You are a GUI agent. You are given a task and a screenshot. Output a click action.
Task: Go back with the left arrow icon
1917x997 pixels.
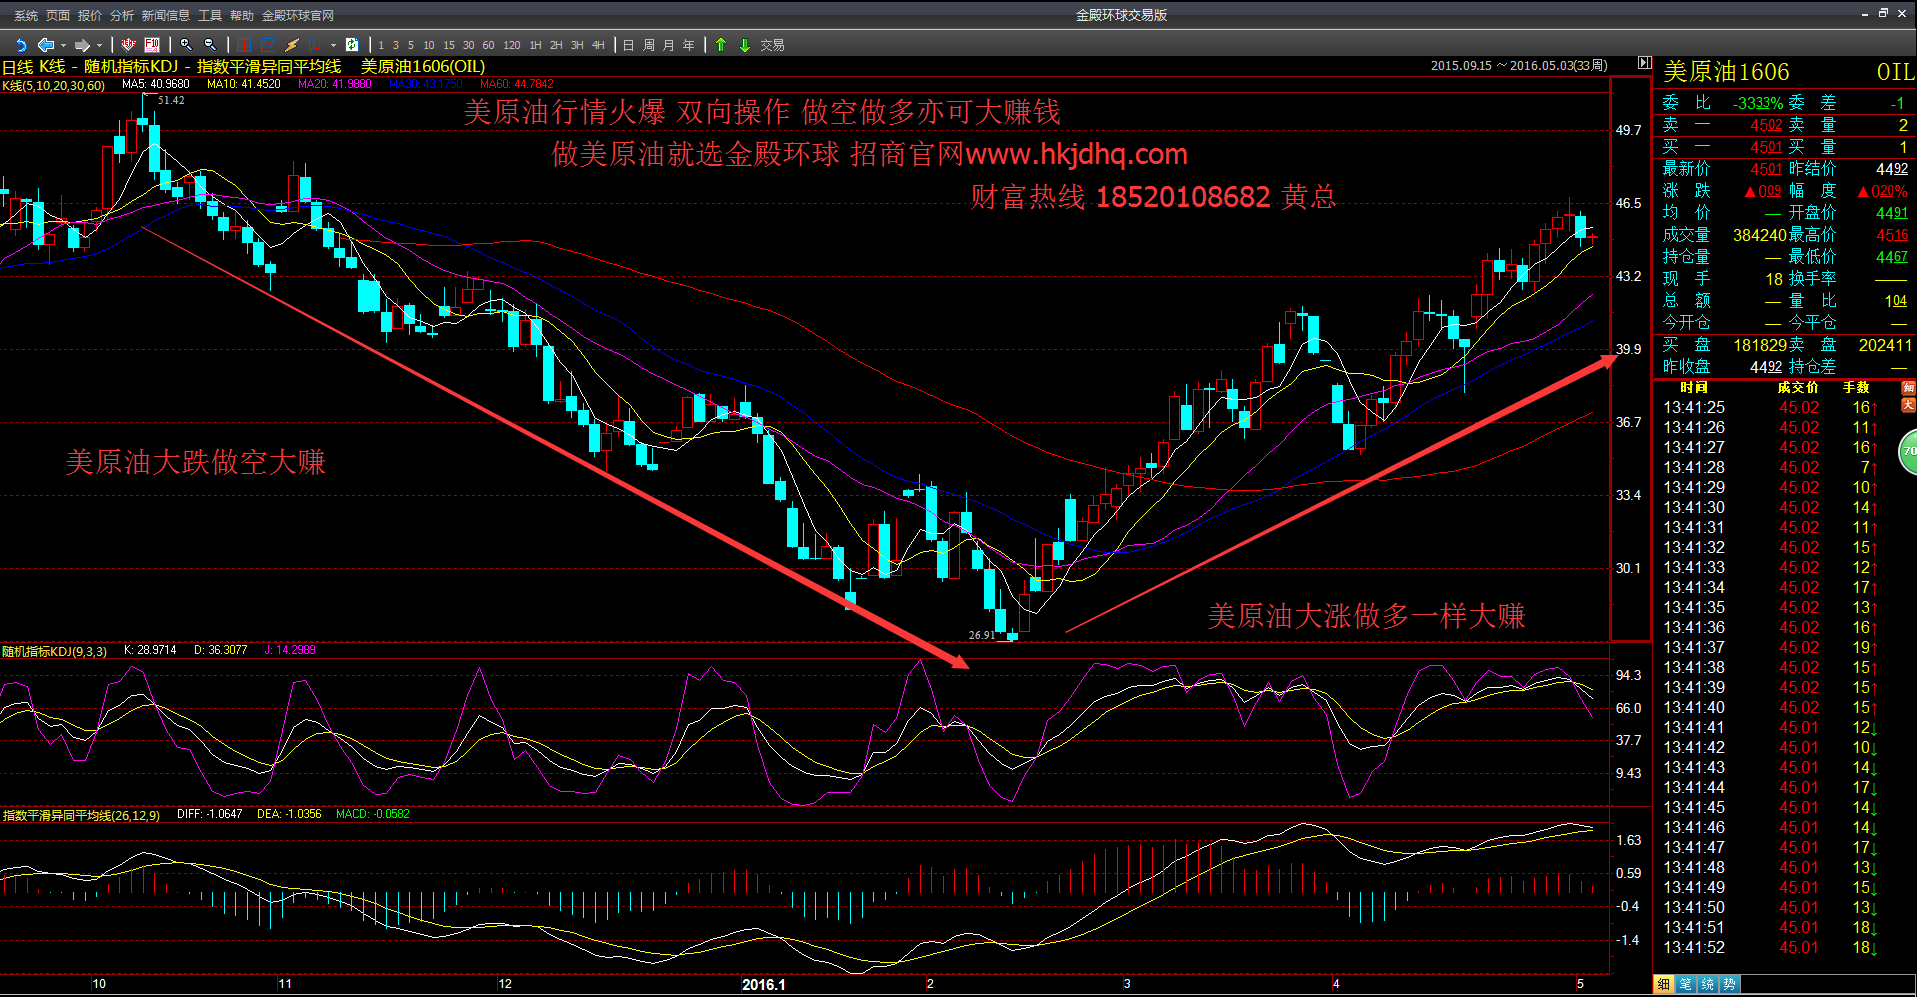coord(46,45)
